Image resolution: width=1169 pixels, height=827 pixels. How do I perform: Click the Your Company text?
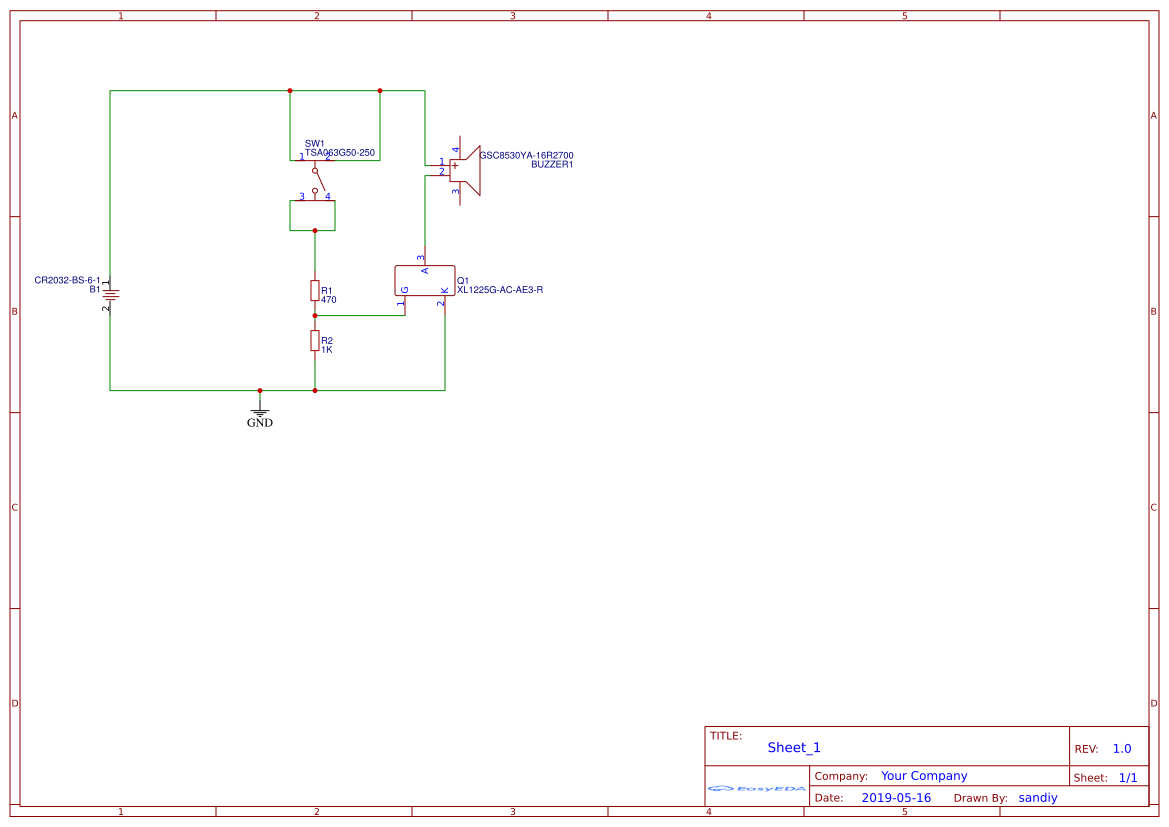[923, 775]
